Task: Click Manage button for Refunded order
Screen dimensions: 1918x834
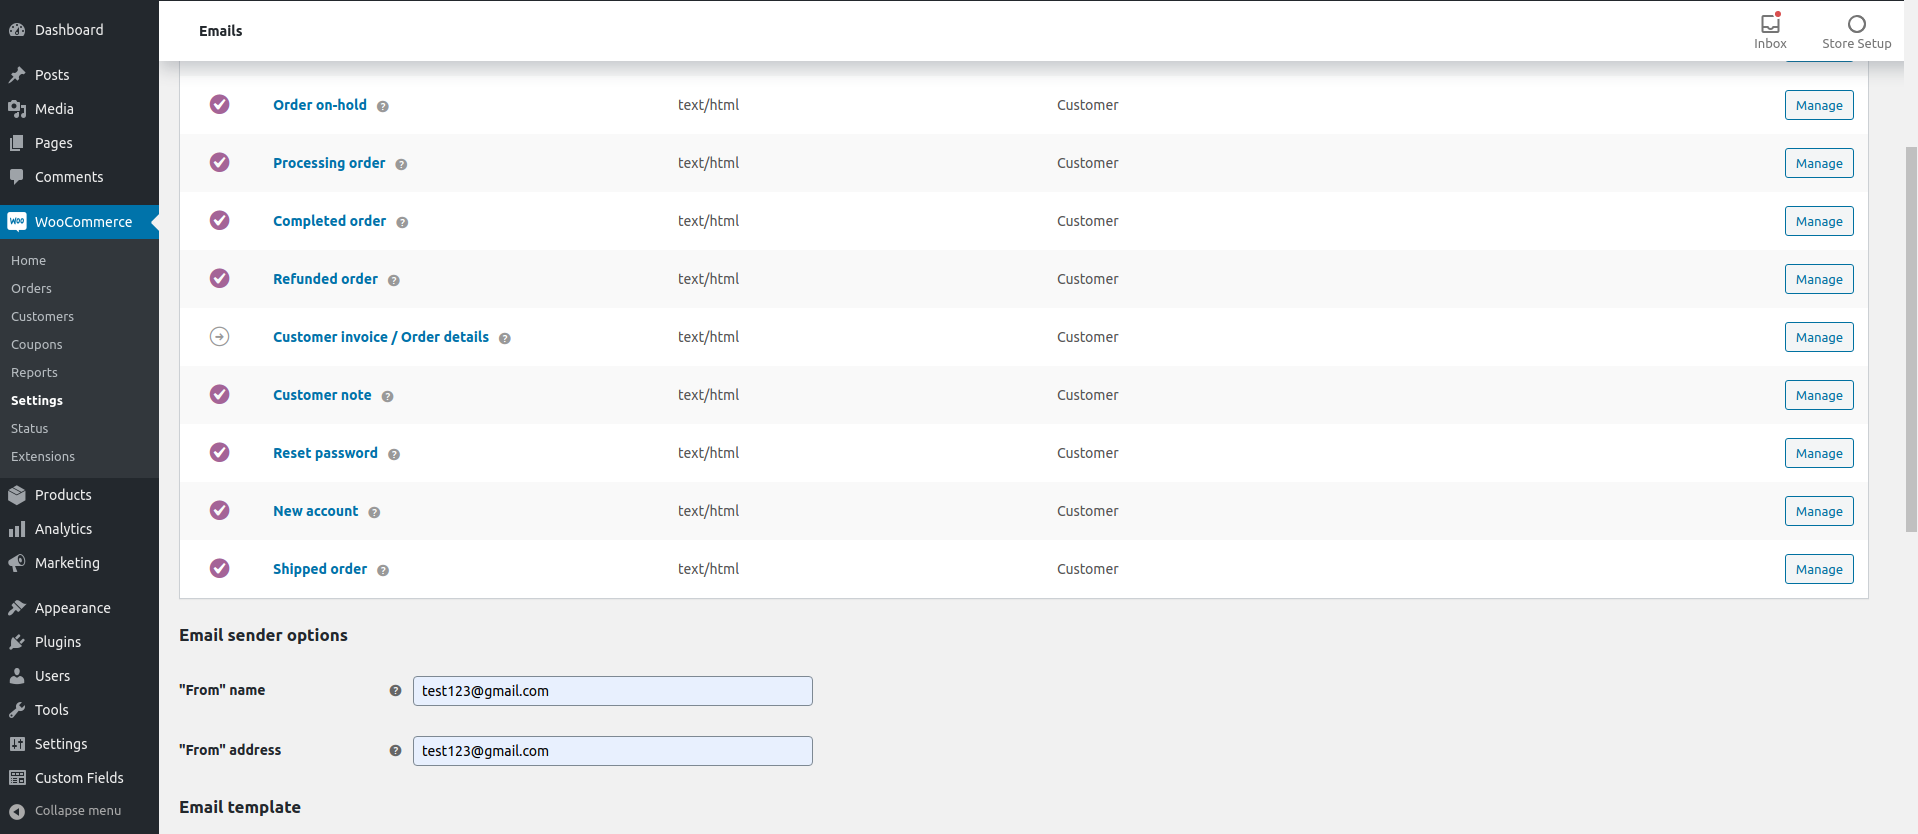Action: point(1819,279)
